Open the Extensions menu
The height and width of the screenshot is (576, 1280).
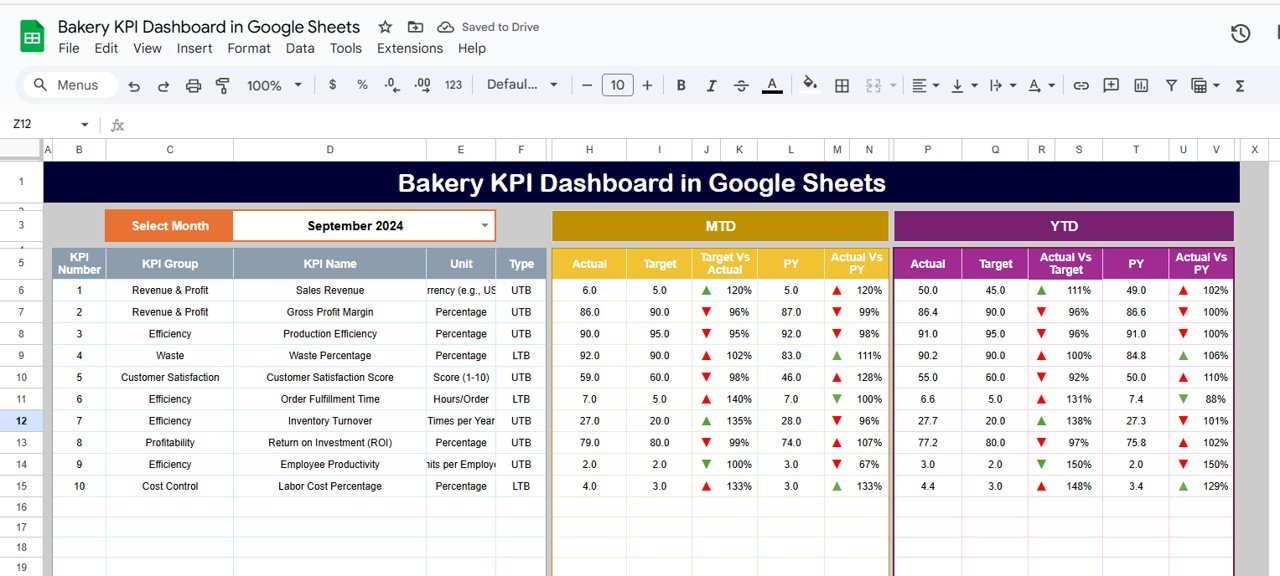409,48
